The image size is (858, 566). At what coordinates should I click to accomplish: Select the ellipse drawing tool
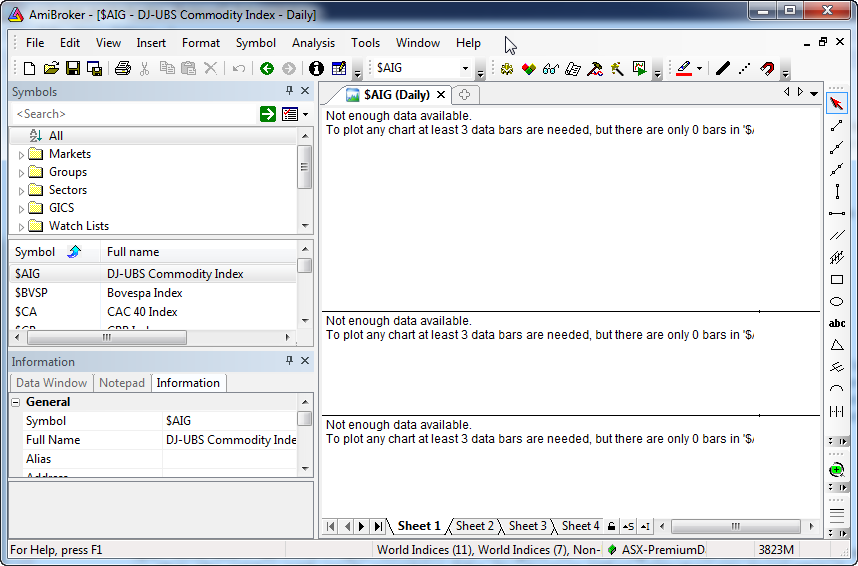[x=837, y=302]
